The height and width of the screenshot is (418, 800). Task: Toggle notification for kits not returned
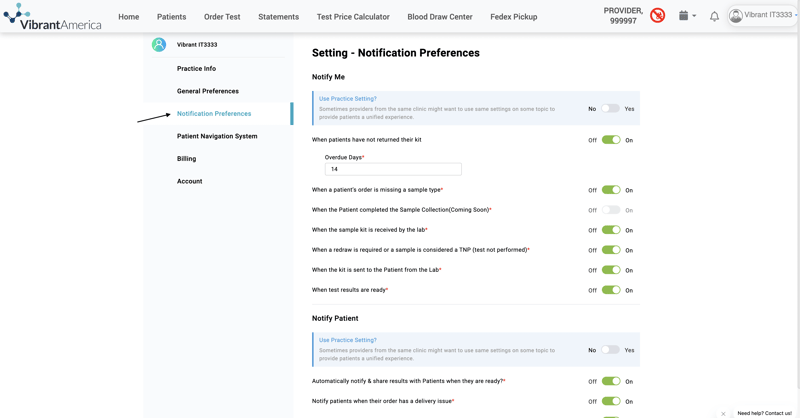pos(611,140)
